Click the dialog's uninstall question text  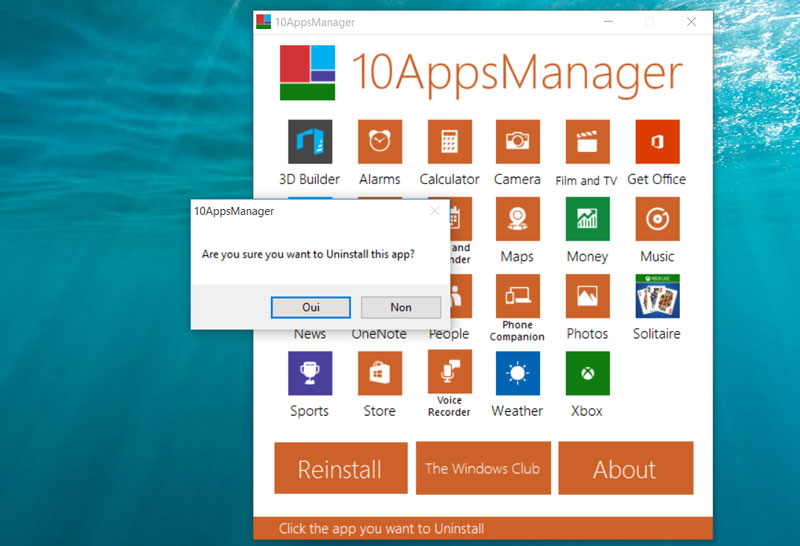[x=308, y=254]
